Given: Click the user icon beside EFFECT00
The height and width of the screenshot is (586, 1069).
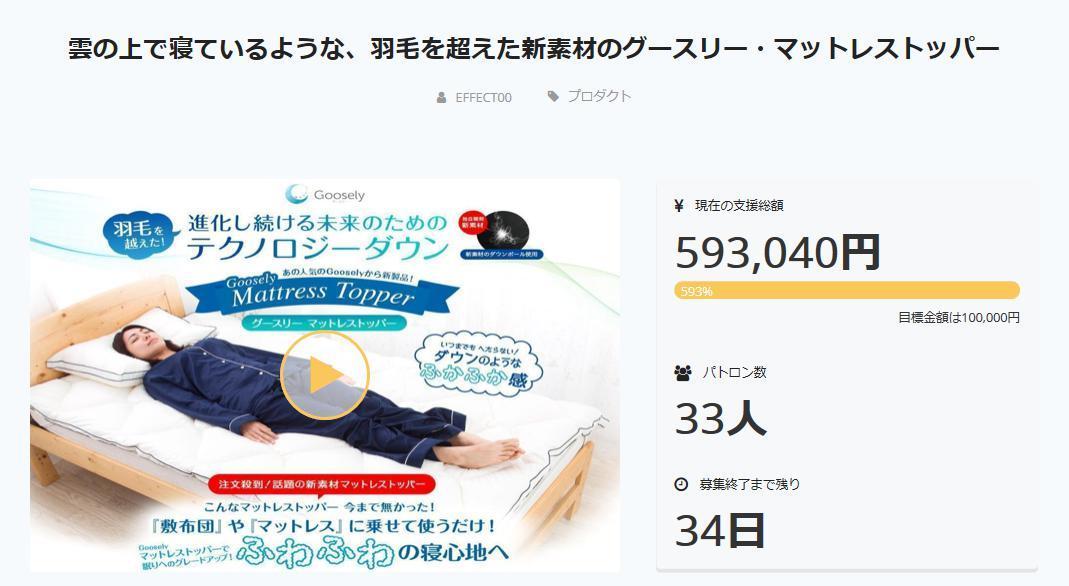Looking at the screenshot, I should pyautogui.click(x=441, y=97).
